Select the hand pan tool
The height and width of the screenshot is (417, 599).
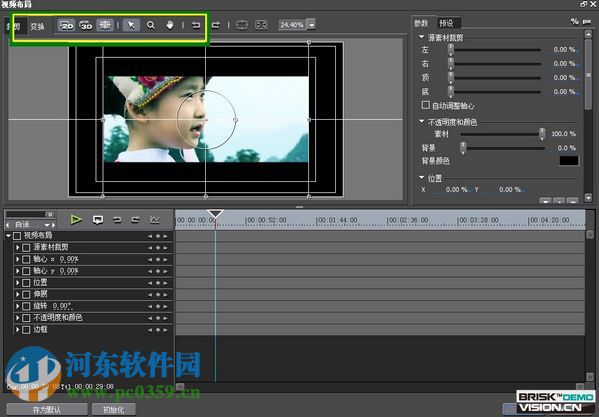tap(170, 25)
